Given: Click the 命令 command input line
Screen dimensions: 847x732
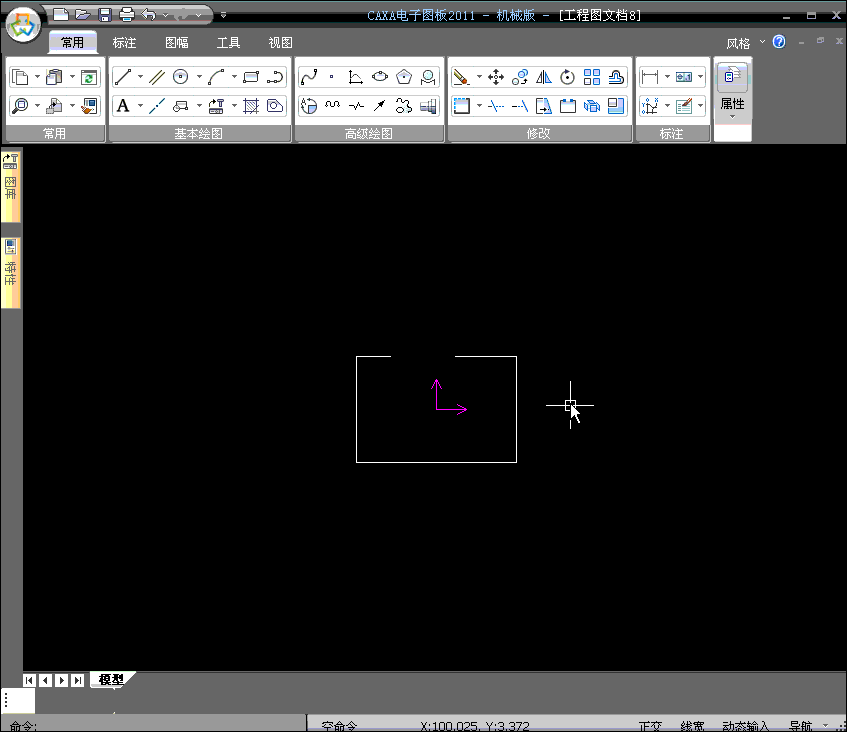Looking at the screenshot, I should click(x=153, y=724).
